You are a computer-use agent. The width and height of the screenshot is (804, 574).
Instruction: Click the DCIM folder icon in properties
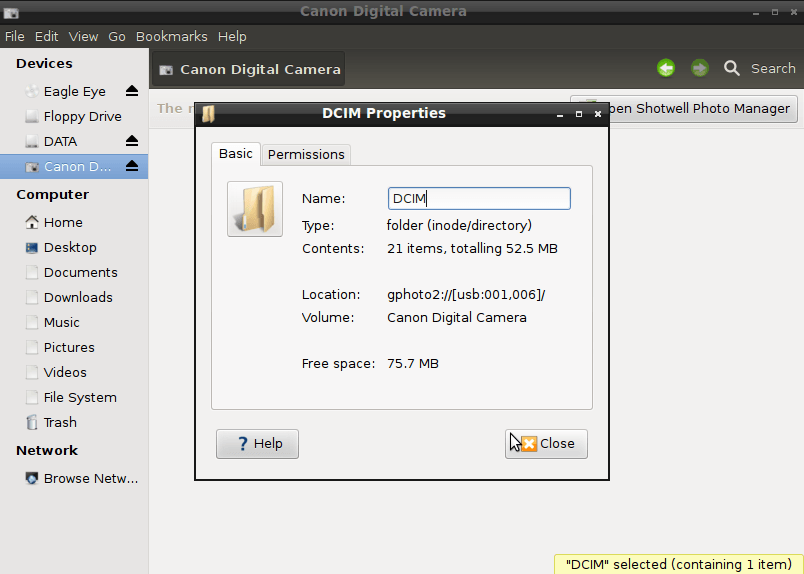point(255,209)
